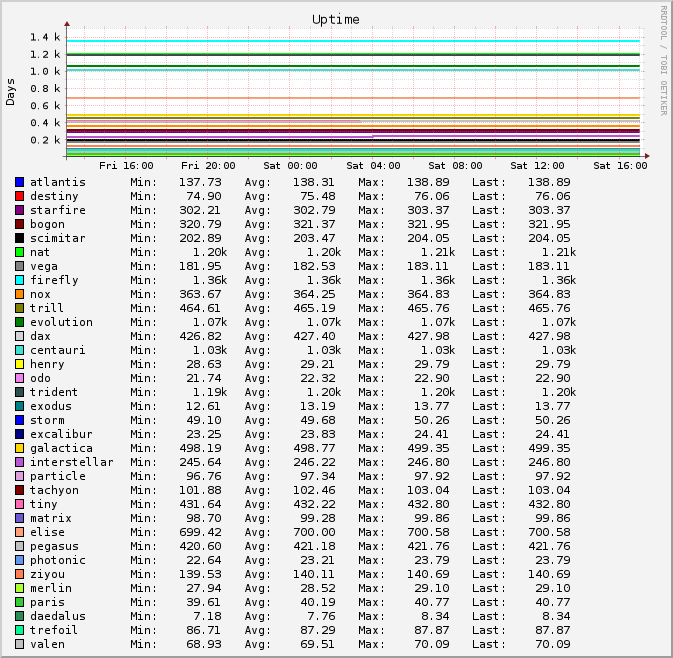Click the atlantis legend color swatch

(19, 182)
